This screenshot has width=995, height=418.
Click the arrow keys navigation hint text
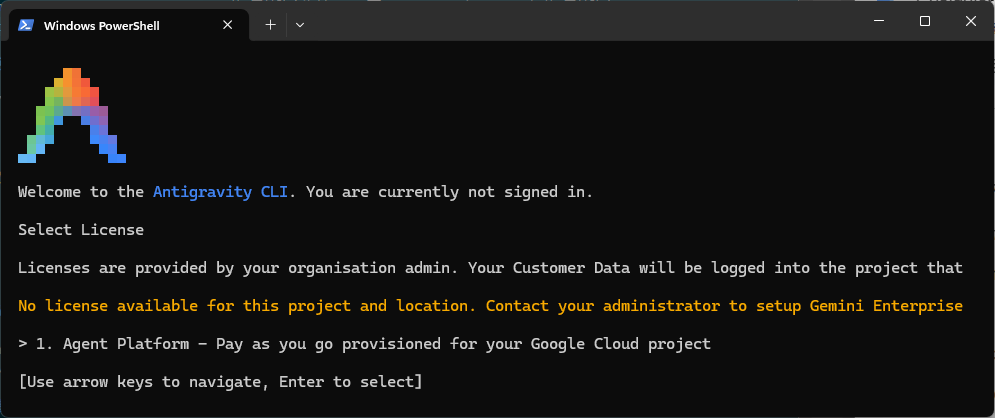pyautogui.click(x=220, y=382)
